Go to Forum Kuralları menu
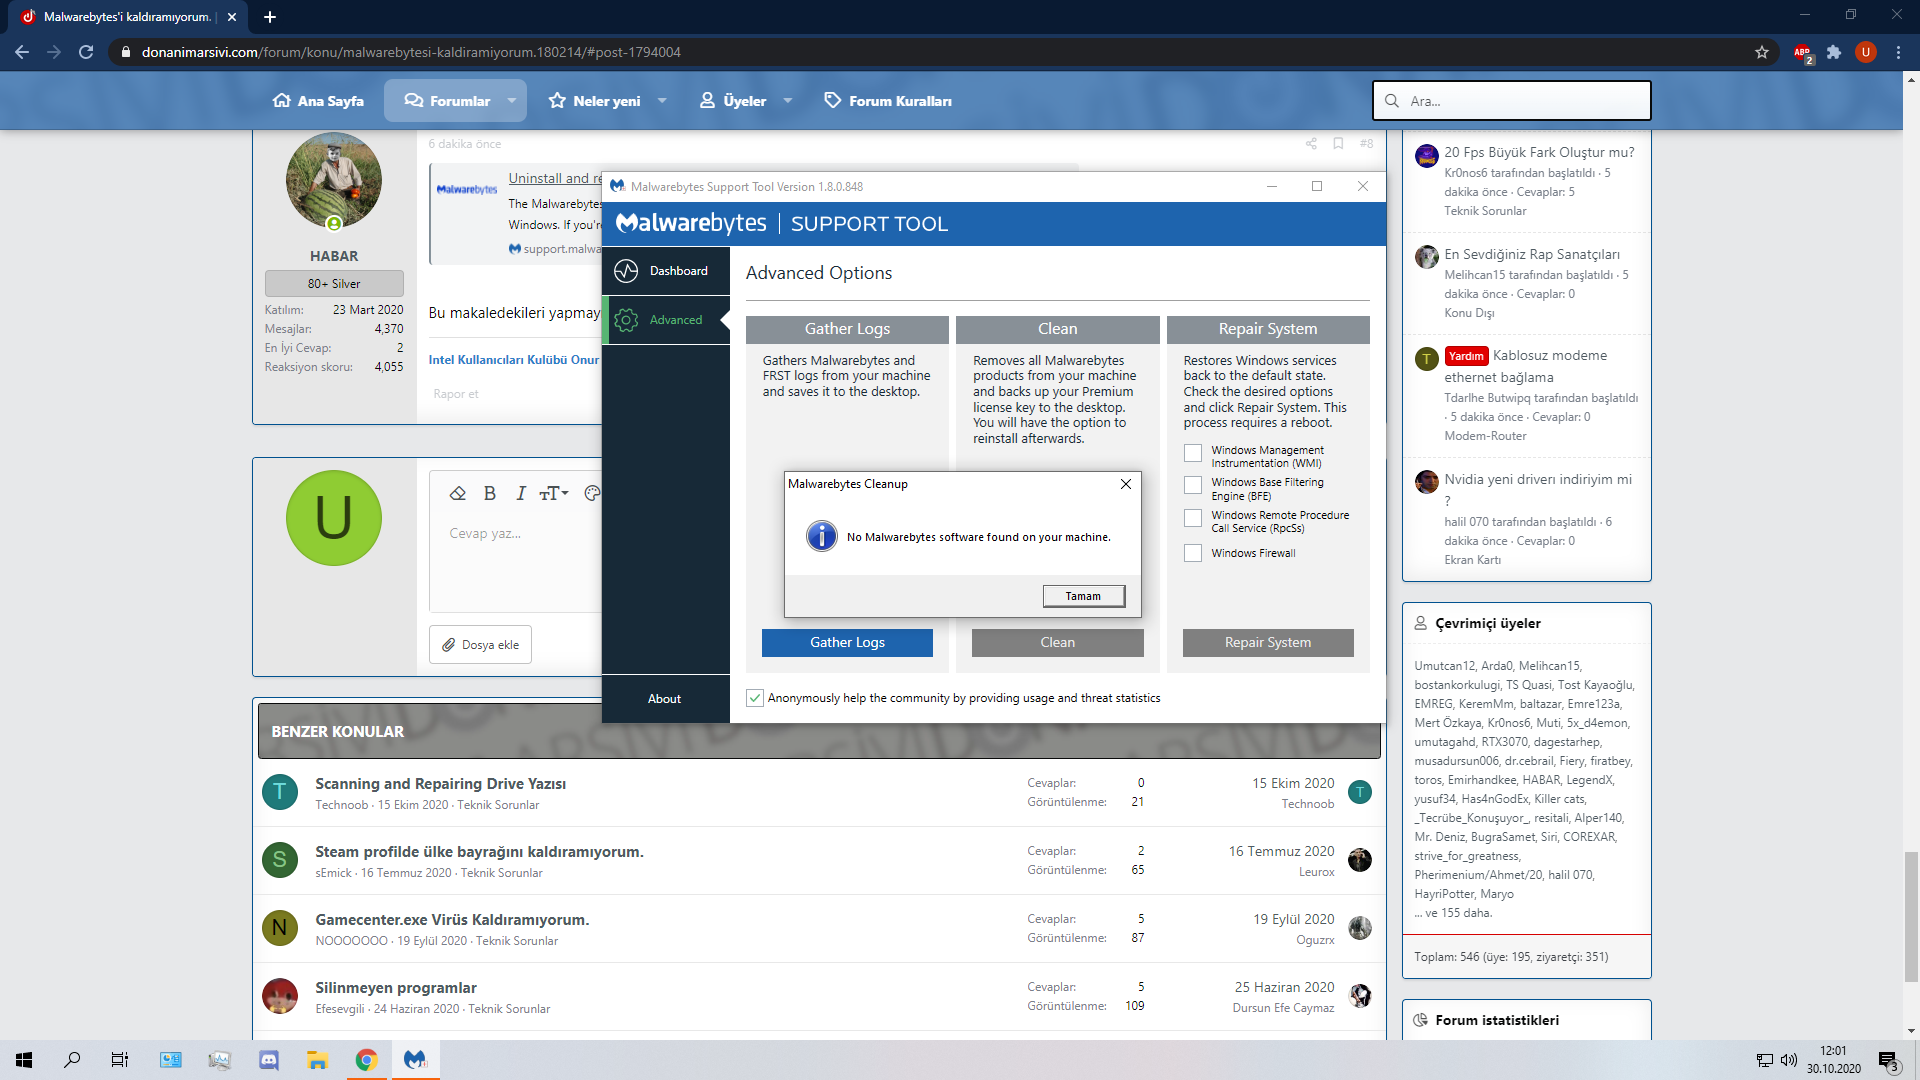The image size is (1920, 1080). (x=888, y=101)
